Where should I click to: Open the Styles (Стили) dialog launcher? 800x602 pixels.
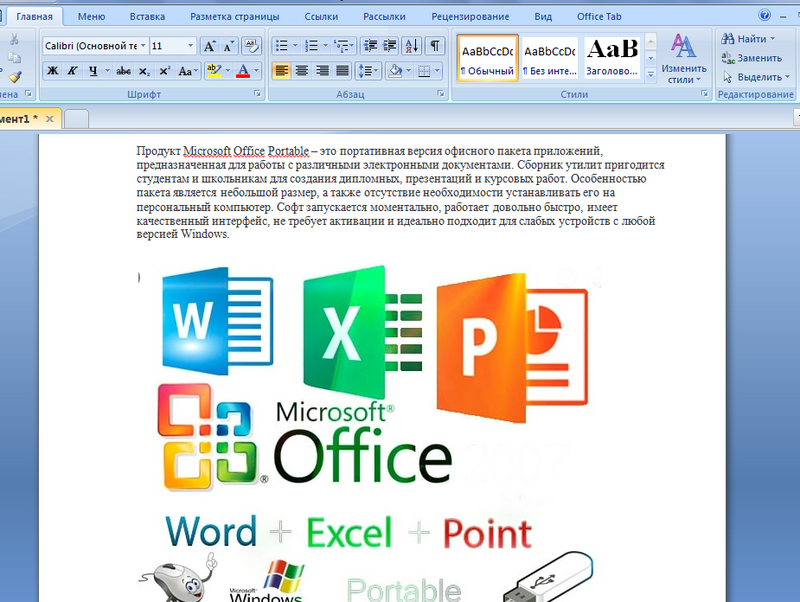pyautogui.click(x=704, y=94)
